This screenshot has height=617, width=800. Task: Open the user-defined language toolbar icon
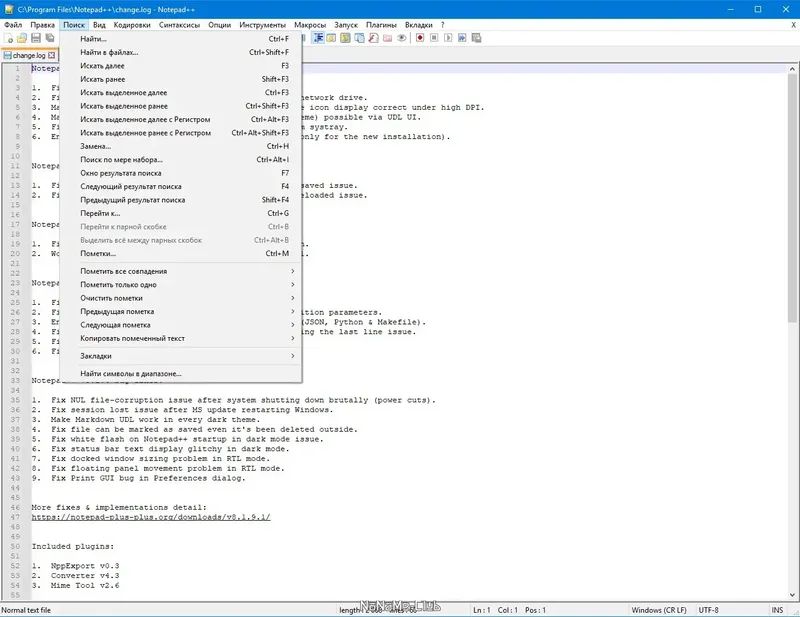coord(332,38)
